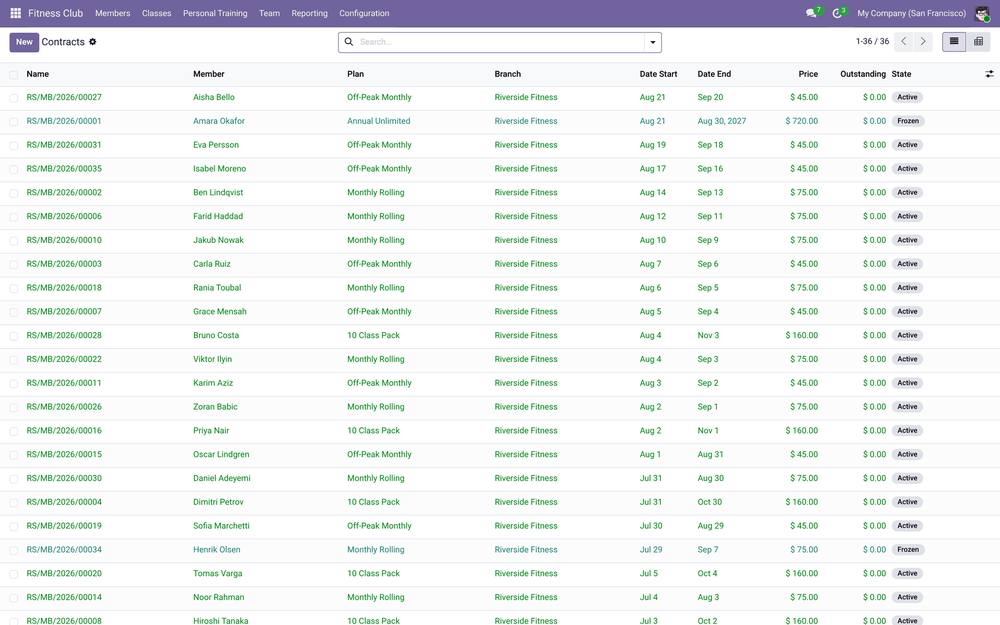
Task: Open contract RS/MB/2026/00011
Action: (x=64, y=383)
